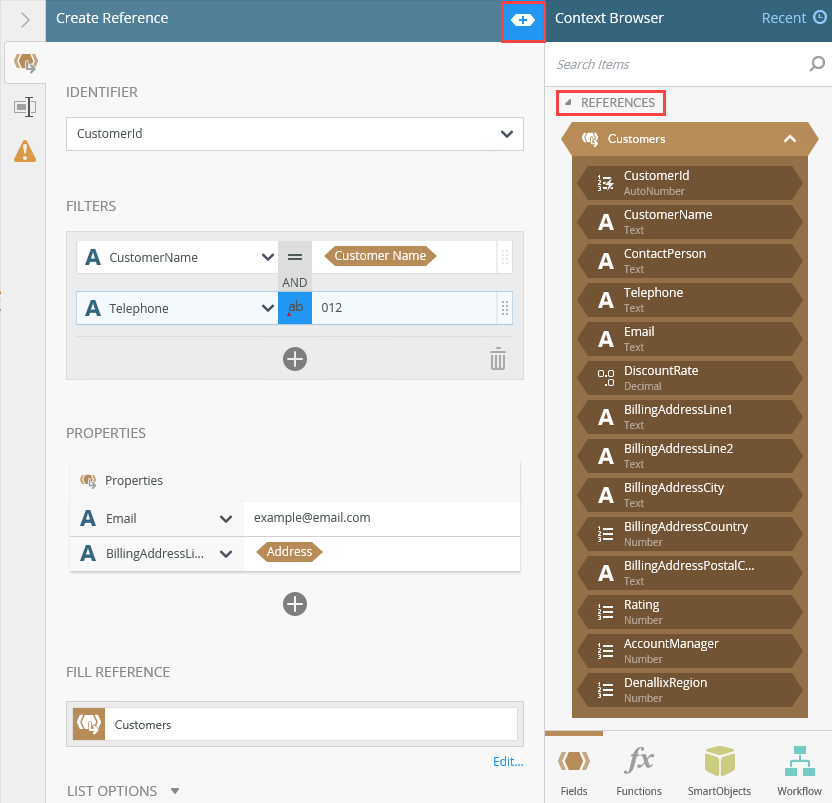Viewport: 832px width, 803px height.
Task: Select the CustomerId AutoNumber field
Action: [x=689, y=183]
